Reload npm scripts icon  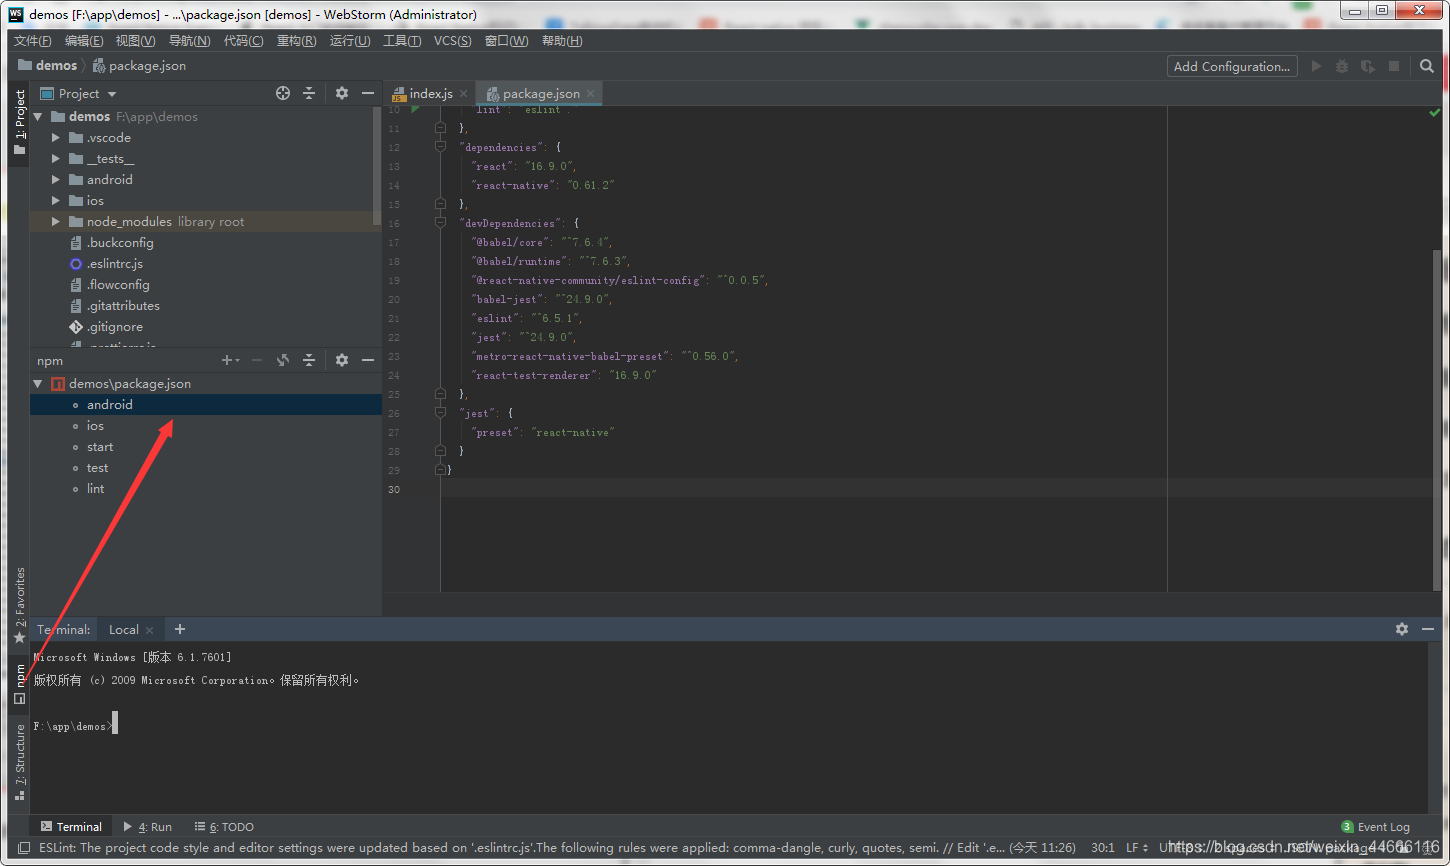(283, 360)
